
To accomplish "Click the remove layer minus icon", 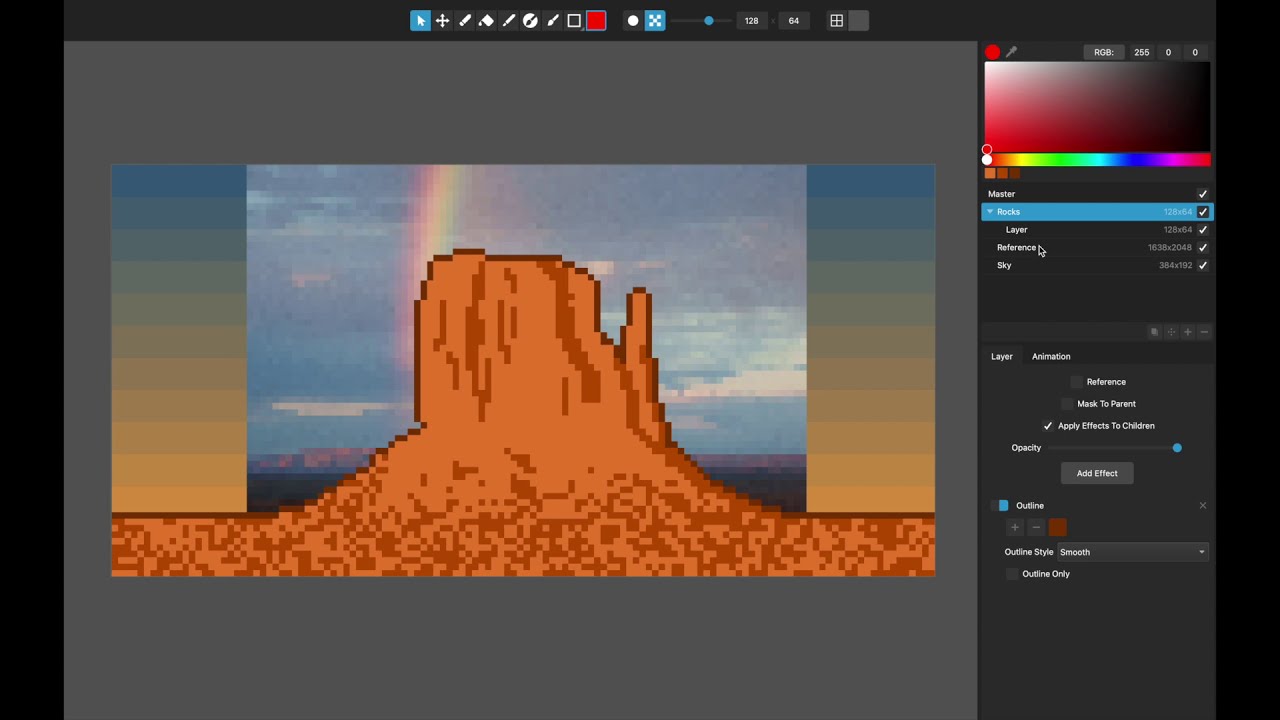I will pos(1204,332).
